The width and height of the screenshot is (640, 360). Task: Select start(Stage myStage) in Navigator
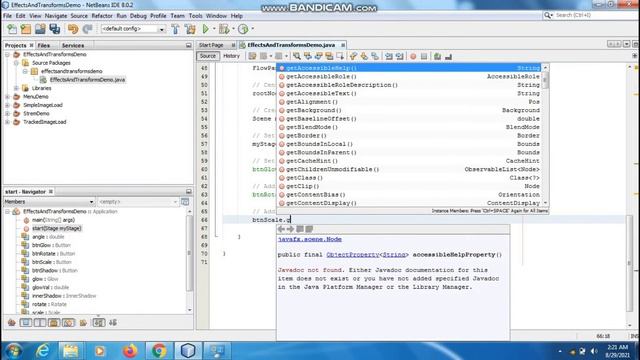point(57,229)
